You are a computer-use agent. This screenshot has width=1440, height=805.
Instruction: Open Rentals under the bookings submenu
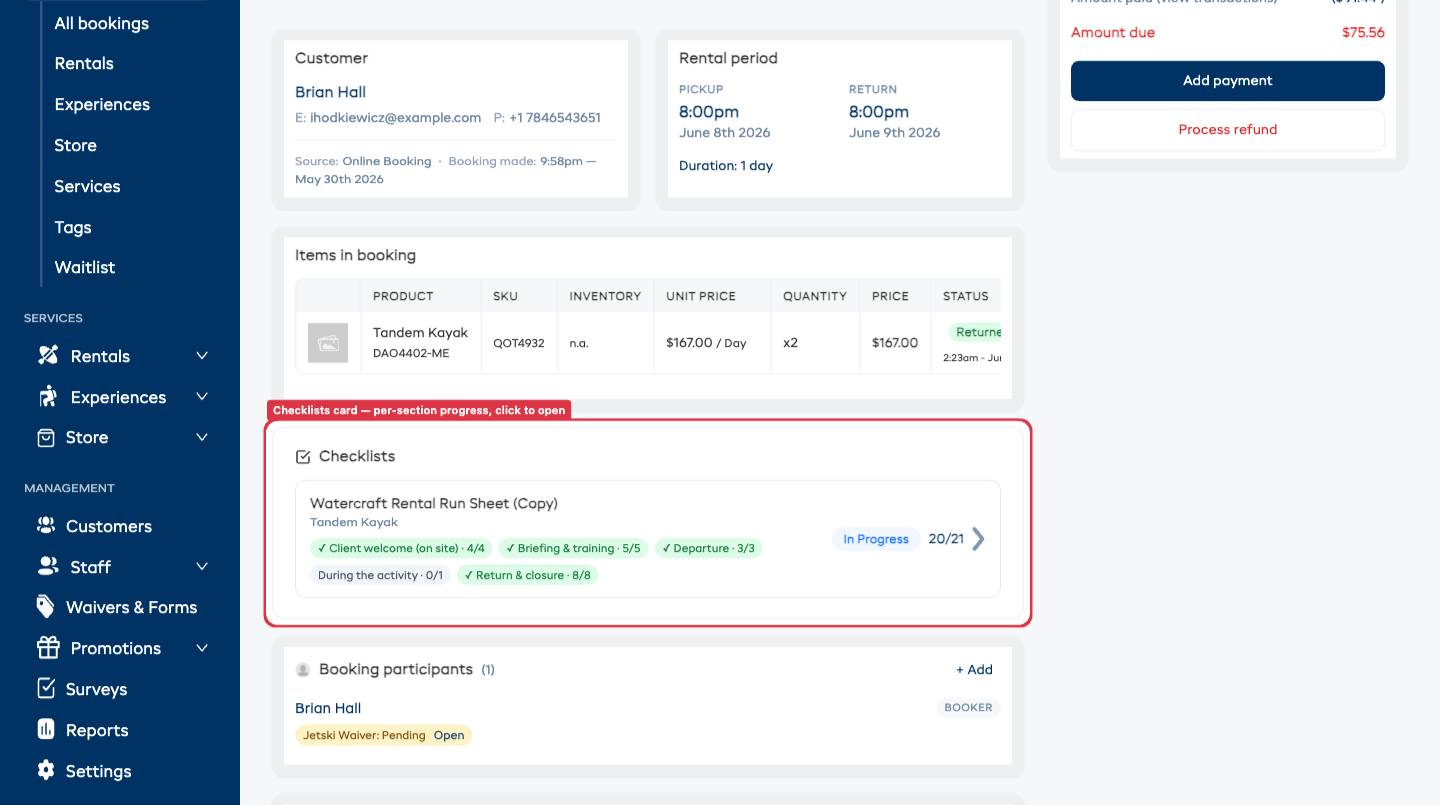coord(84,63)
